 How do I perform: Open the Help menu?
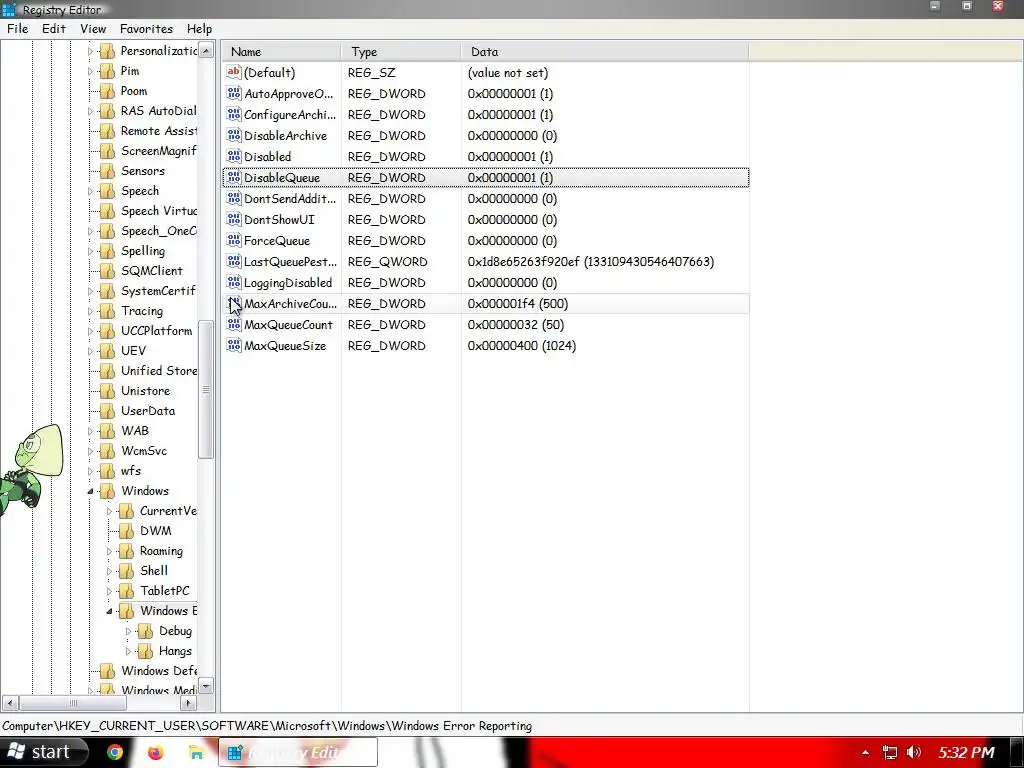point(199,29)
